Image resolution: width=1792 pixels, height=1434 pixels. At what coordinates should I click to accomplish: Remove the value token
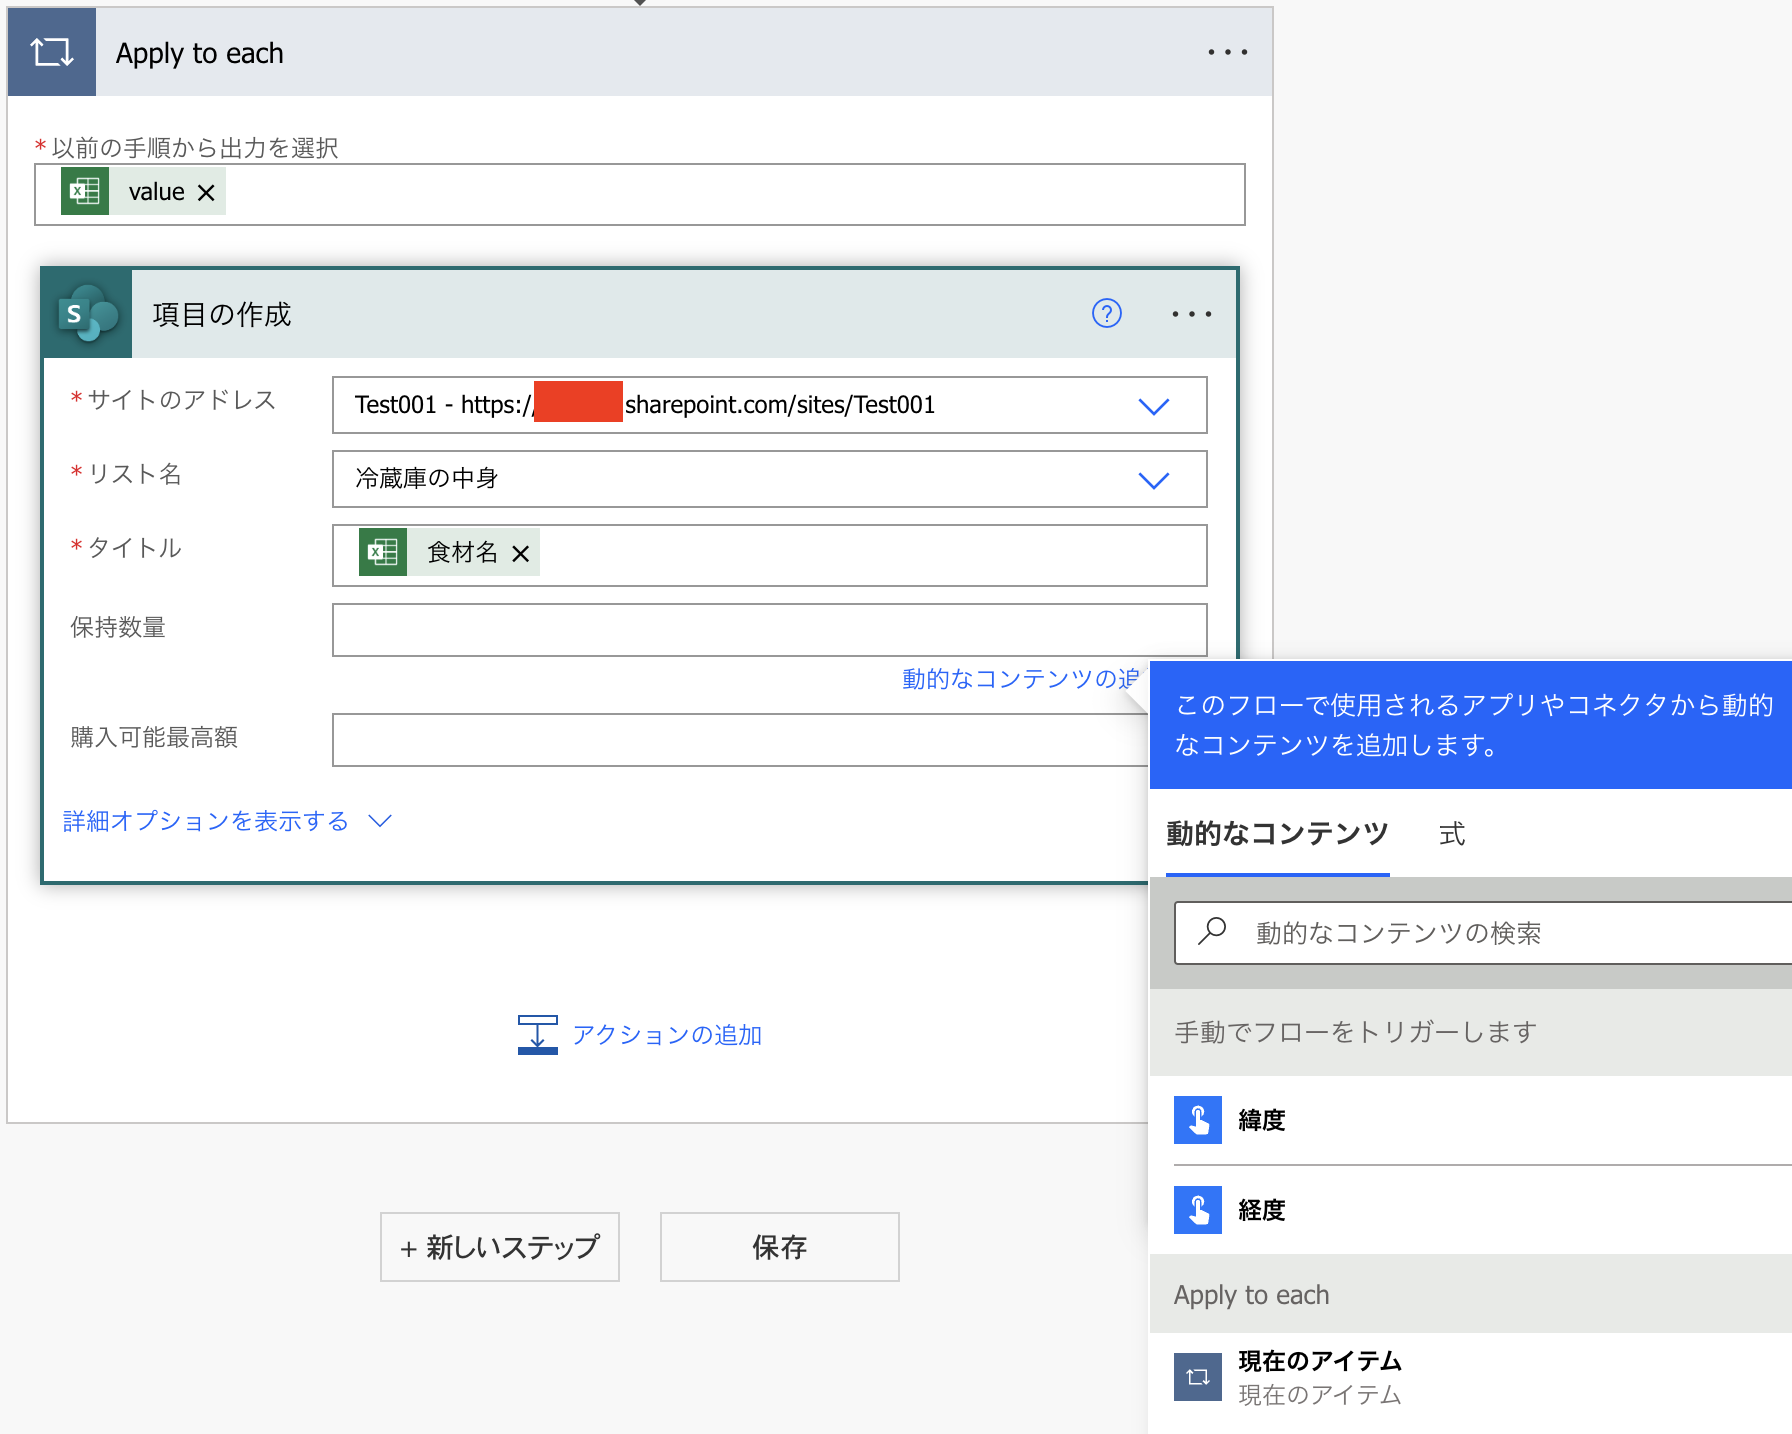point(206,192)
